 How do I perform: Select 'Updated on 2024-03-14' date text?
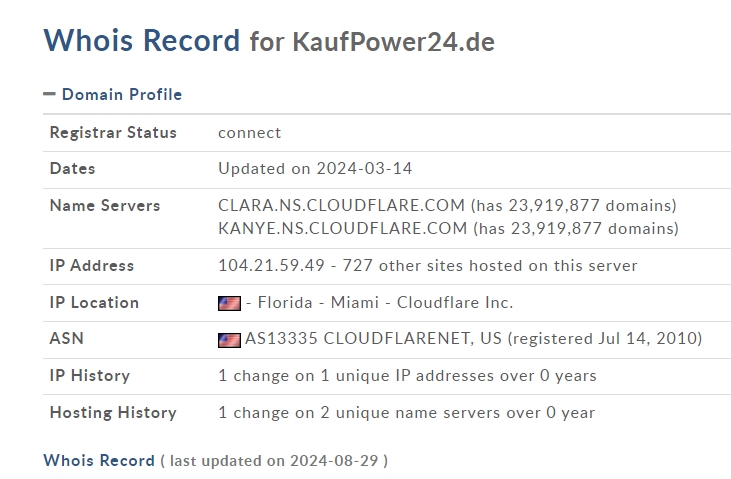pyautogui.click(x=315, y=168)
